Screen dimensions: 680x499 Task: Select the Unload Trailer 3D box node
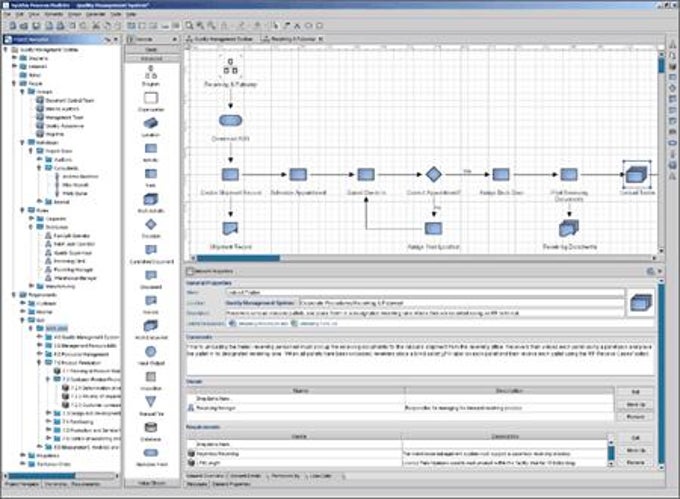click(x=637, y=174)
